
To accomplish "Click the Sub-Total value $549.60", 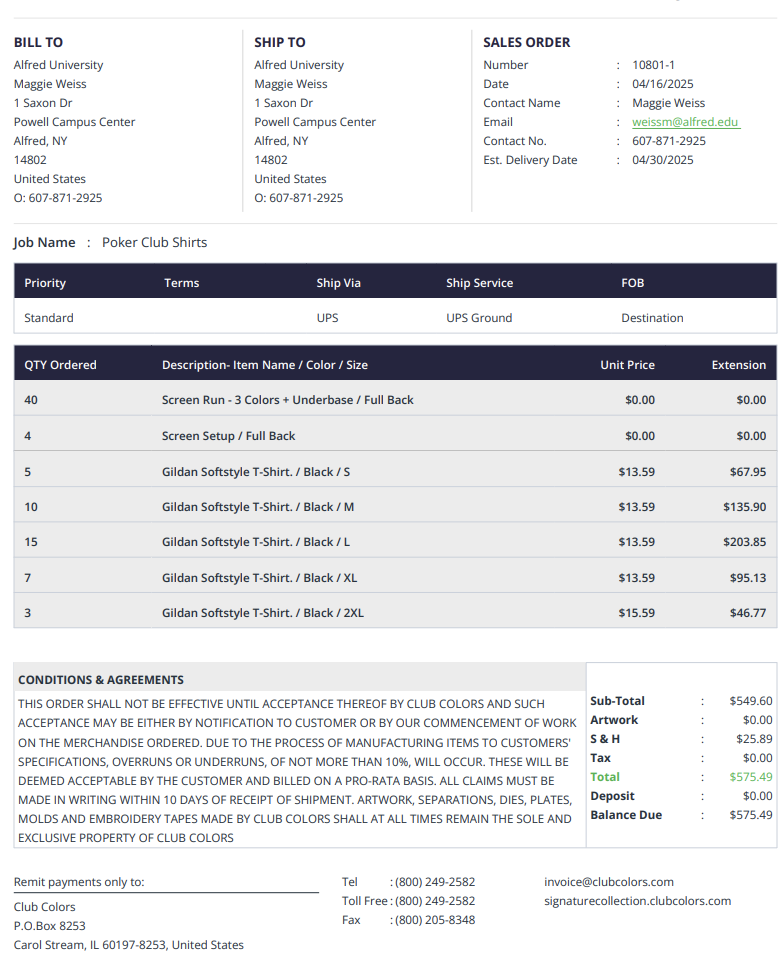I will [750, 701].
